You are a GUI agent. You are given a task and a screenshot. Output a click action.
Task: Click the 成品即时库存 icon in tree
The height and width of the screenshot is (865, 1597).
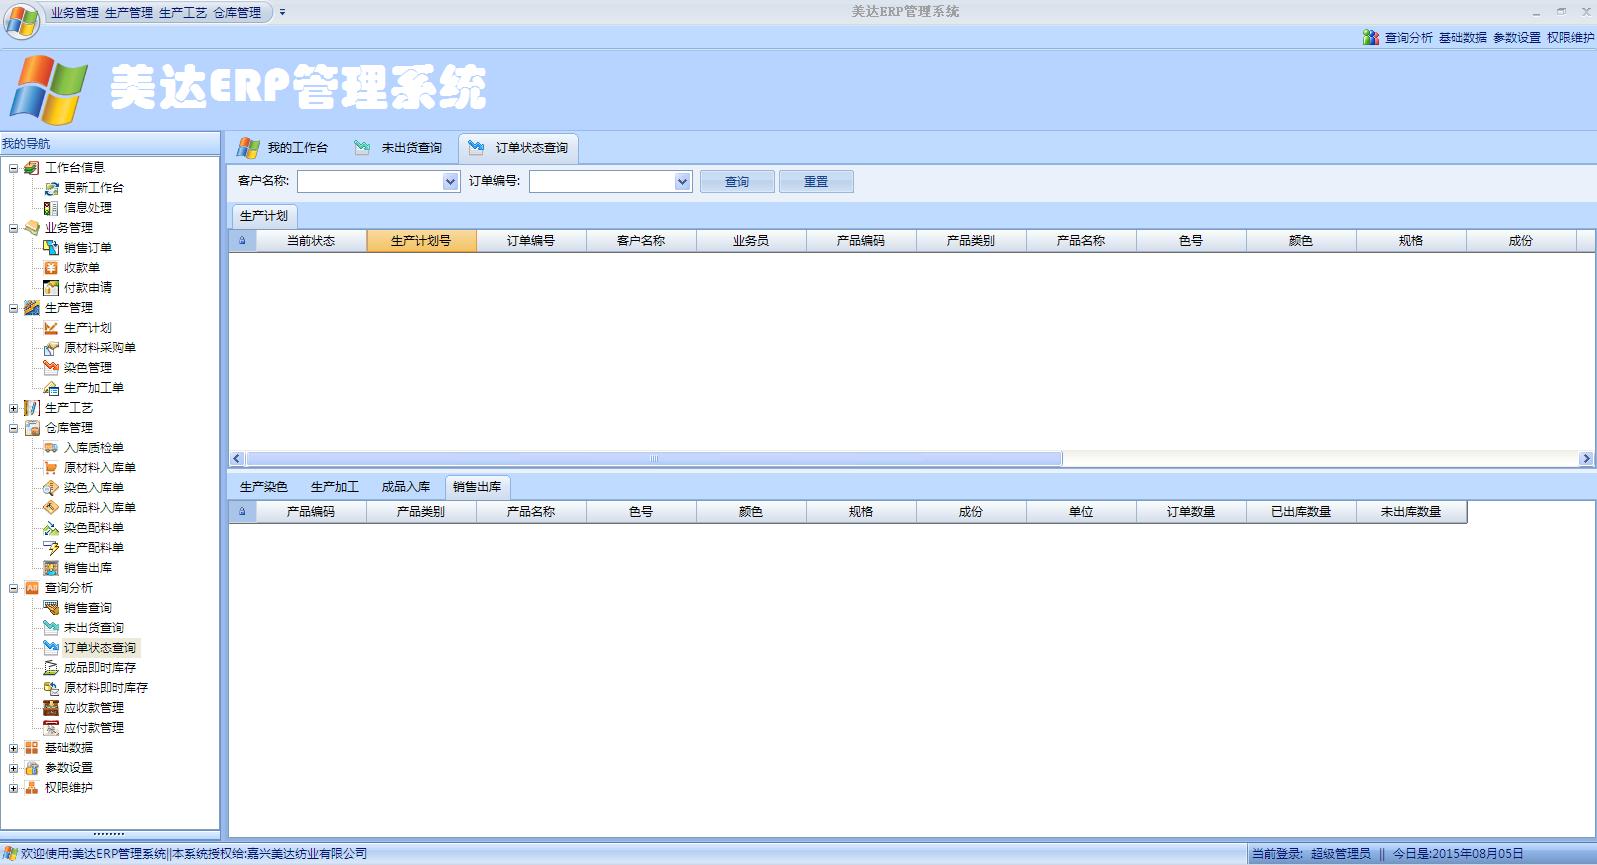(x=51, y=668)
